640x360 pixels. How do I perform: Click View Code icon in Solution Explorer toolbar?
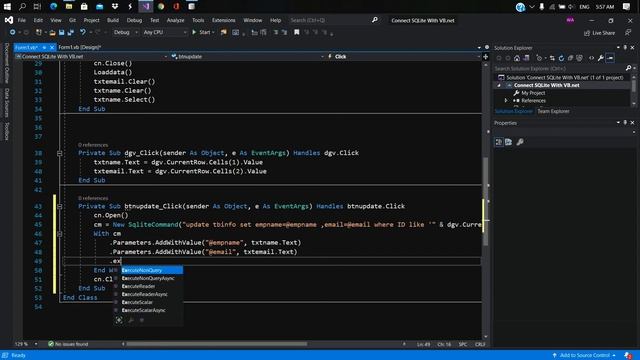(x=591, y=58)
